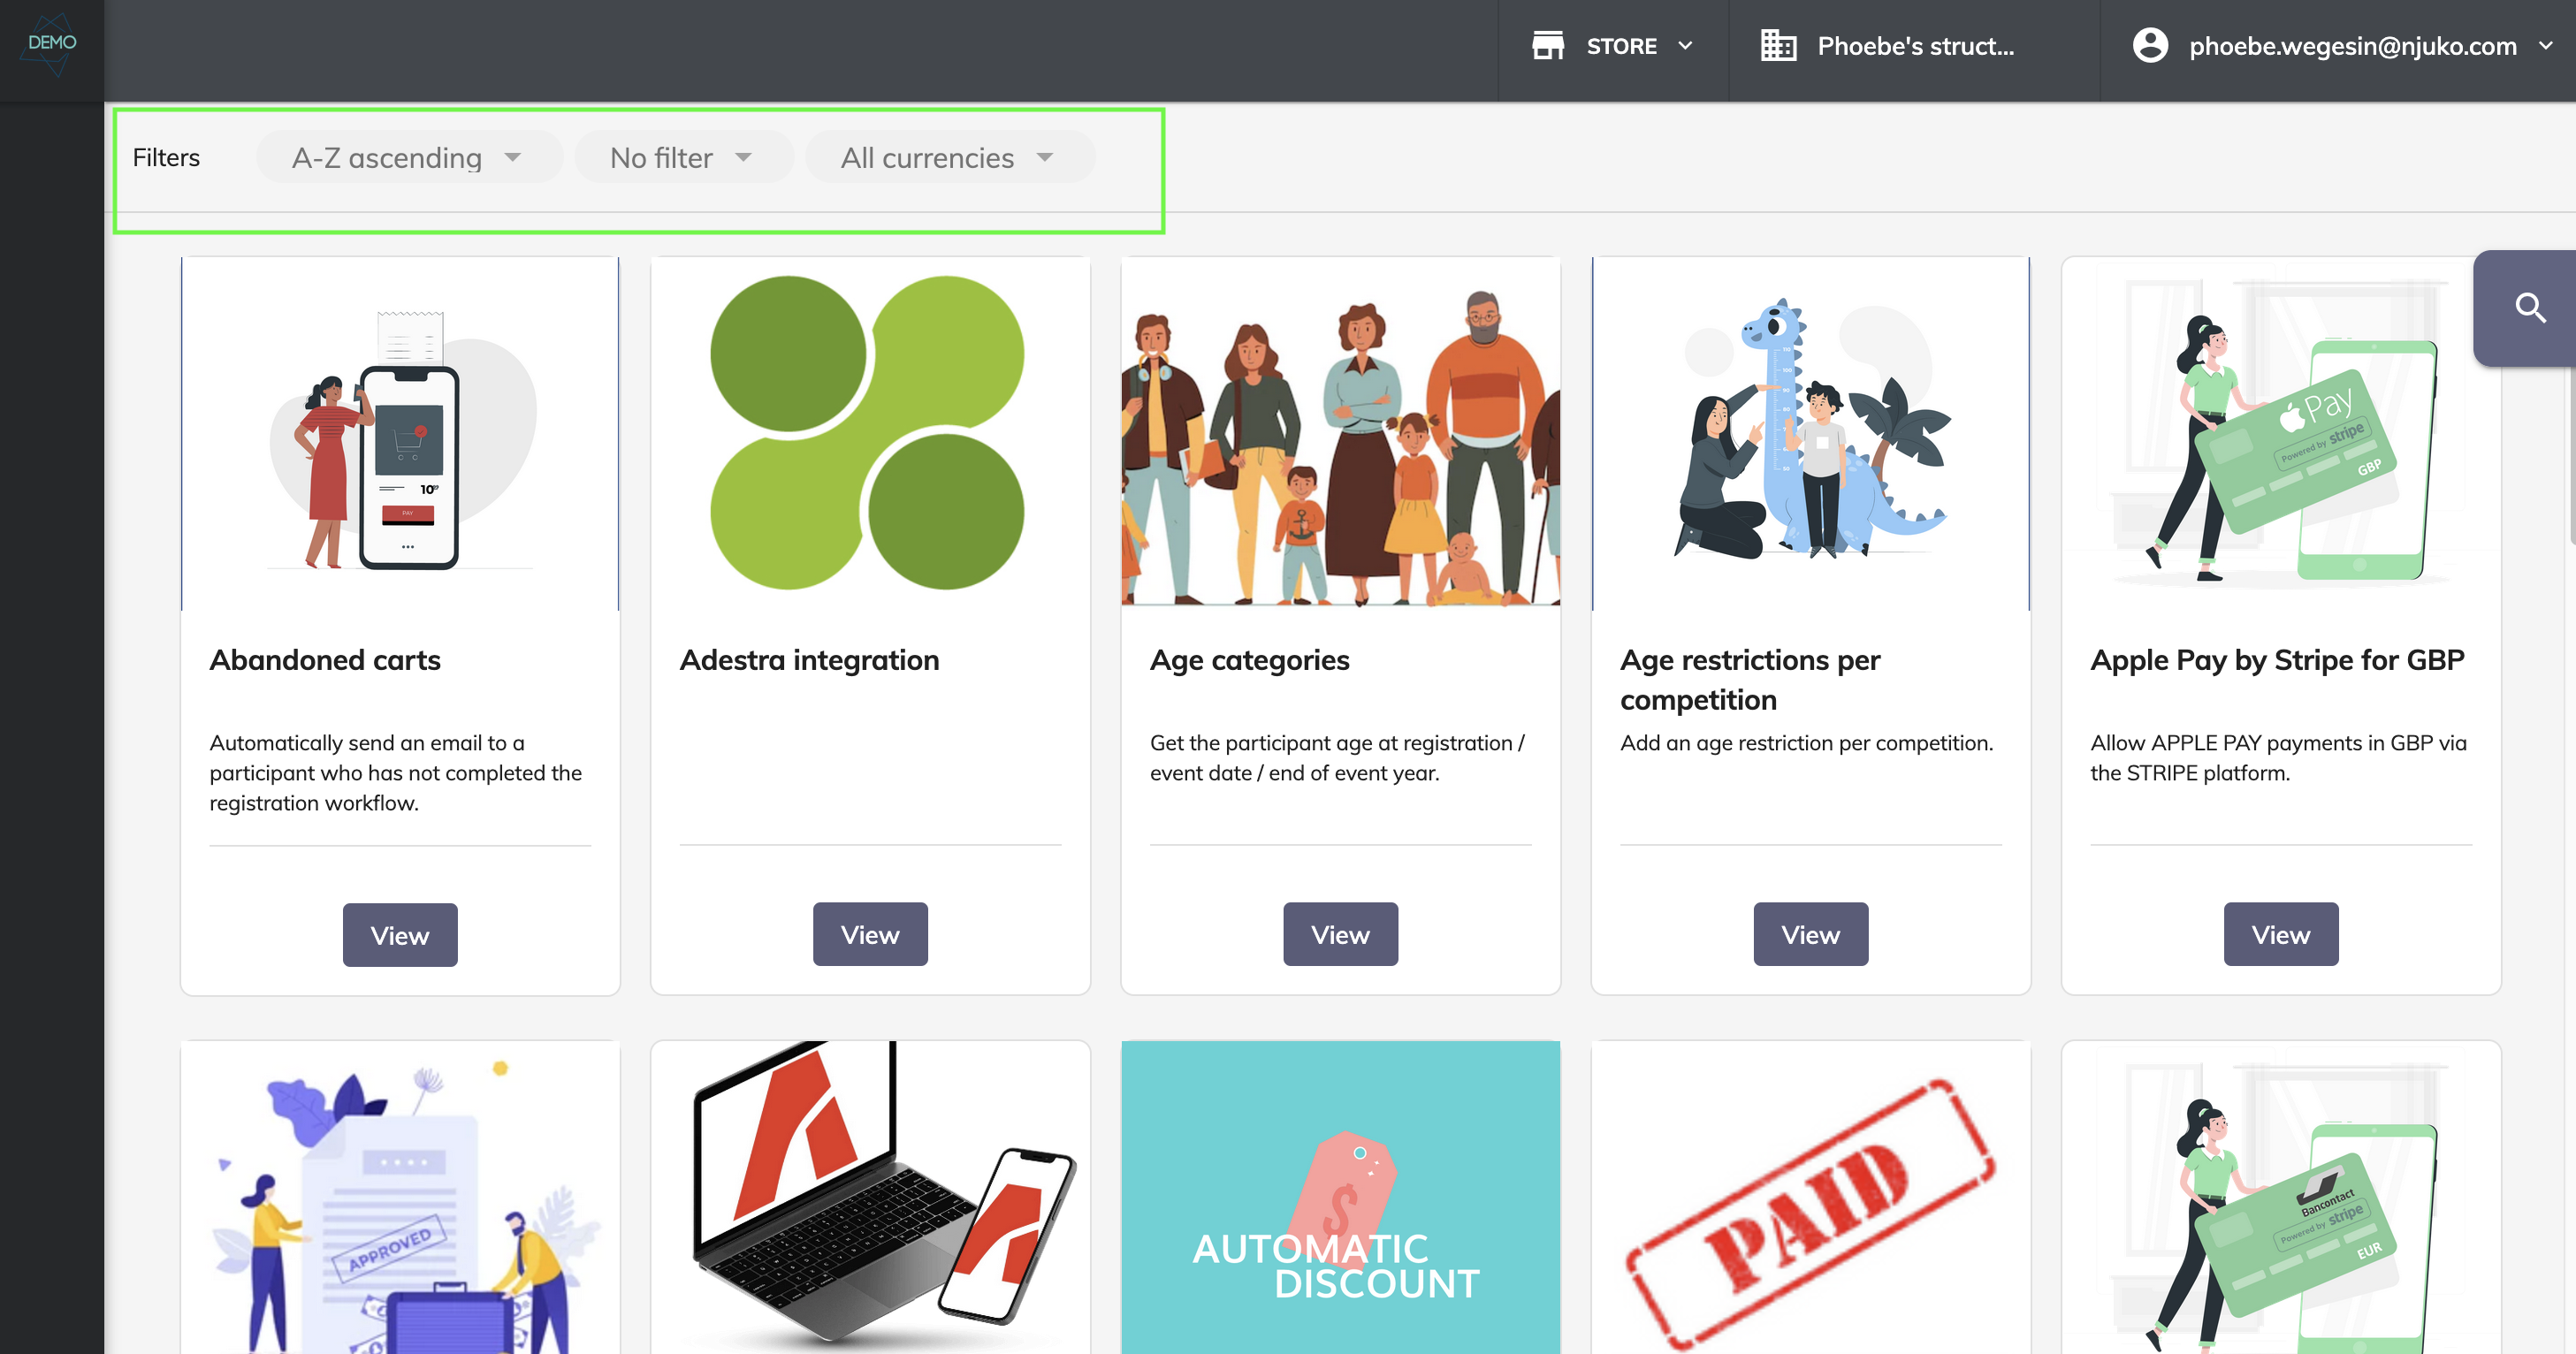This screenshot has width=2576, height=1354.
Task: Open search with the magnifier icon
Action: [x=2529, y=308]
